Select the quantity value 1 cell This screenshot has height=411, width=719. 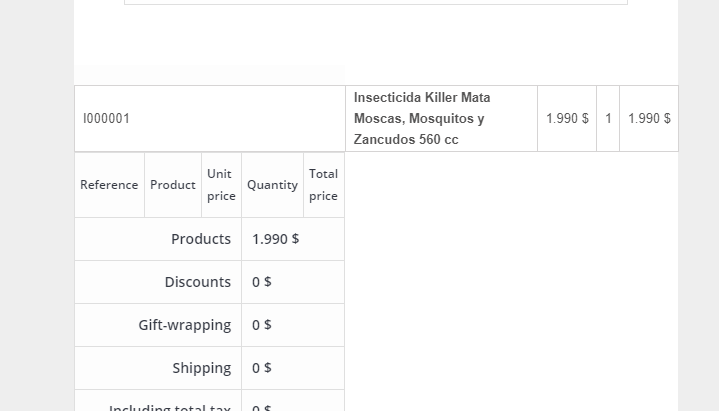pos(608,118)
